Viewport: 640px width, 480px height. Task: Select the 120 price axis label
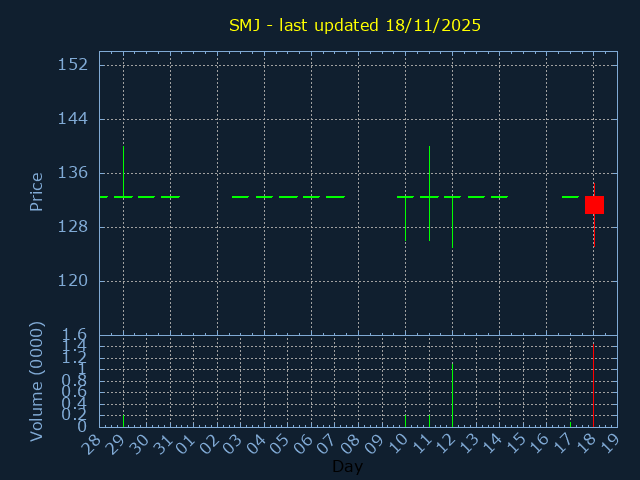pos(73,281)
